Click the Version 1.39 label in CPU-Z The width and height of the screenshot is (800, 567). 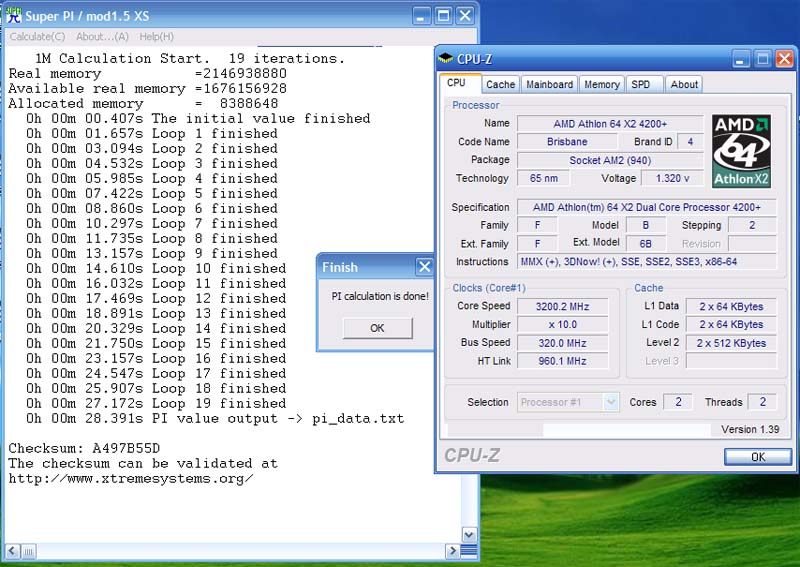[750, 429]
